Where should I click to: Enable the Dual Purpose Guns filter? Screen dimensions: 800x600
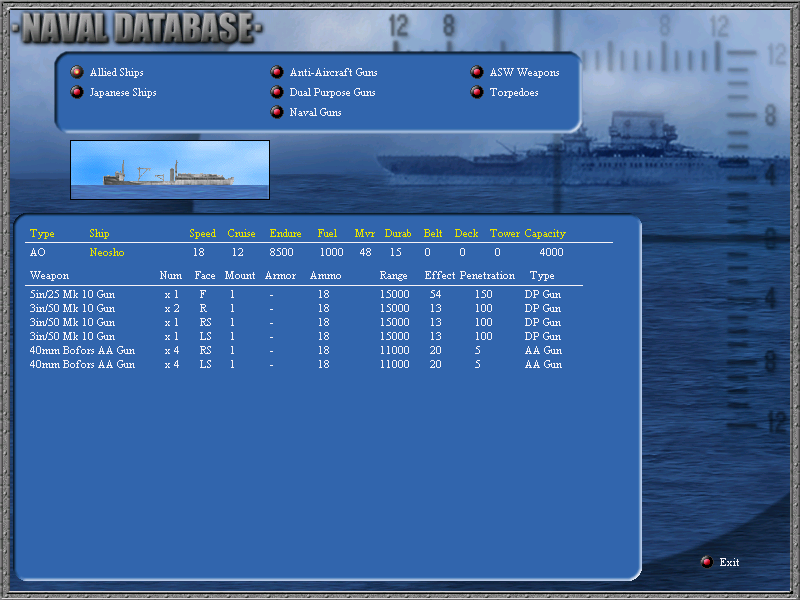[x=277, y=91]
